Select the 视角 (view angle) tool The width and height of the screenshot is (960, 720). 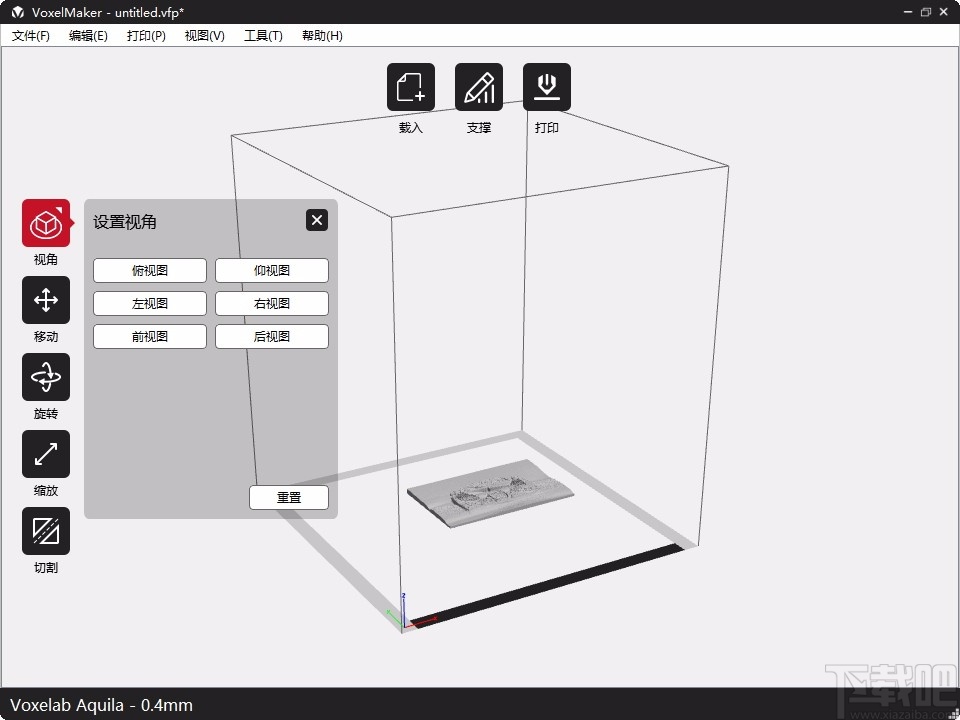point(45,224)
